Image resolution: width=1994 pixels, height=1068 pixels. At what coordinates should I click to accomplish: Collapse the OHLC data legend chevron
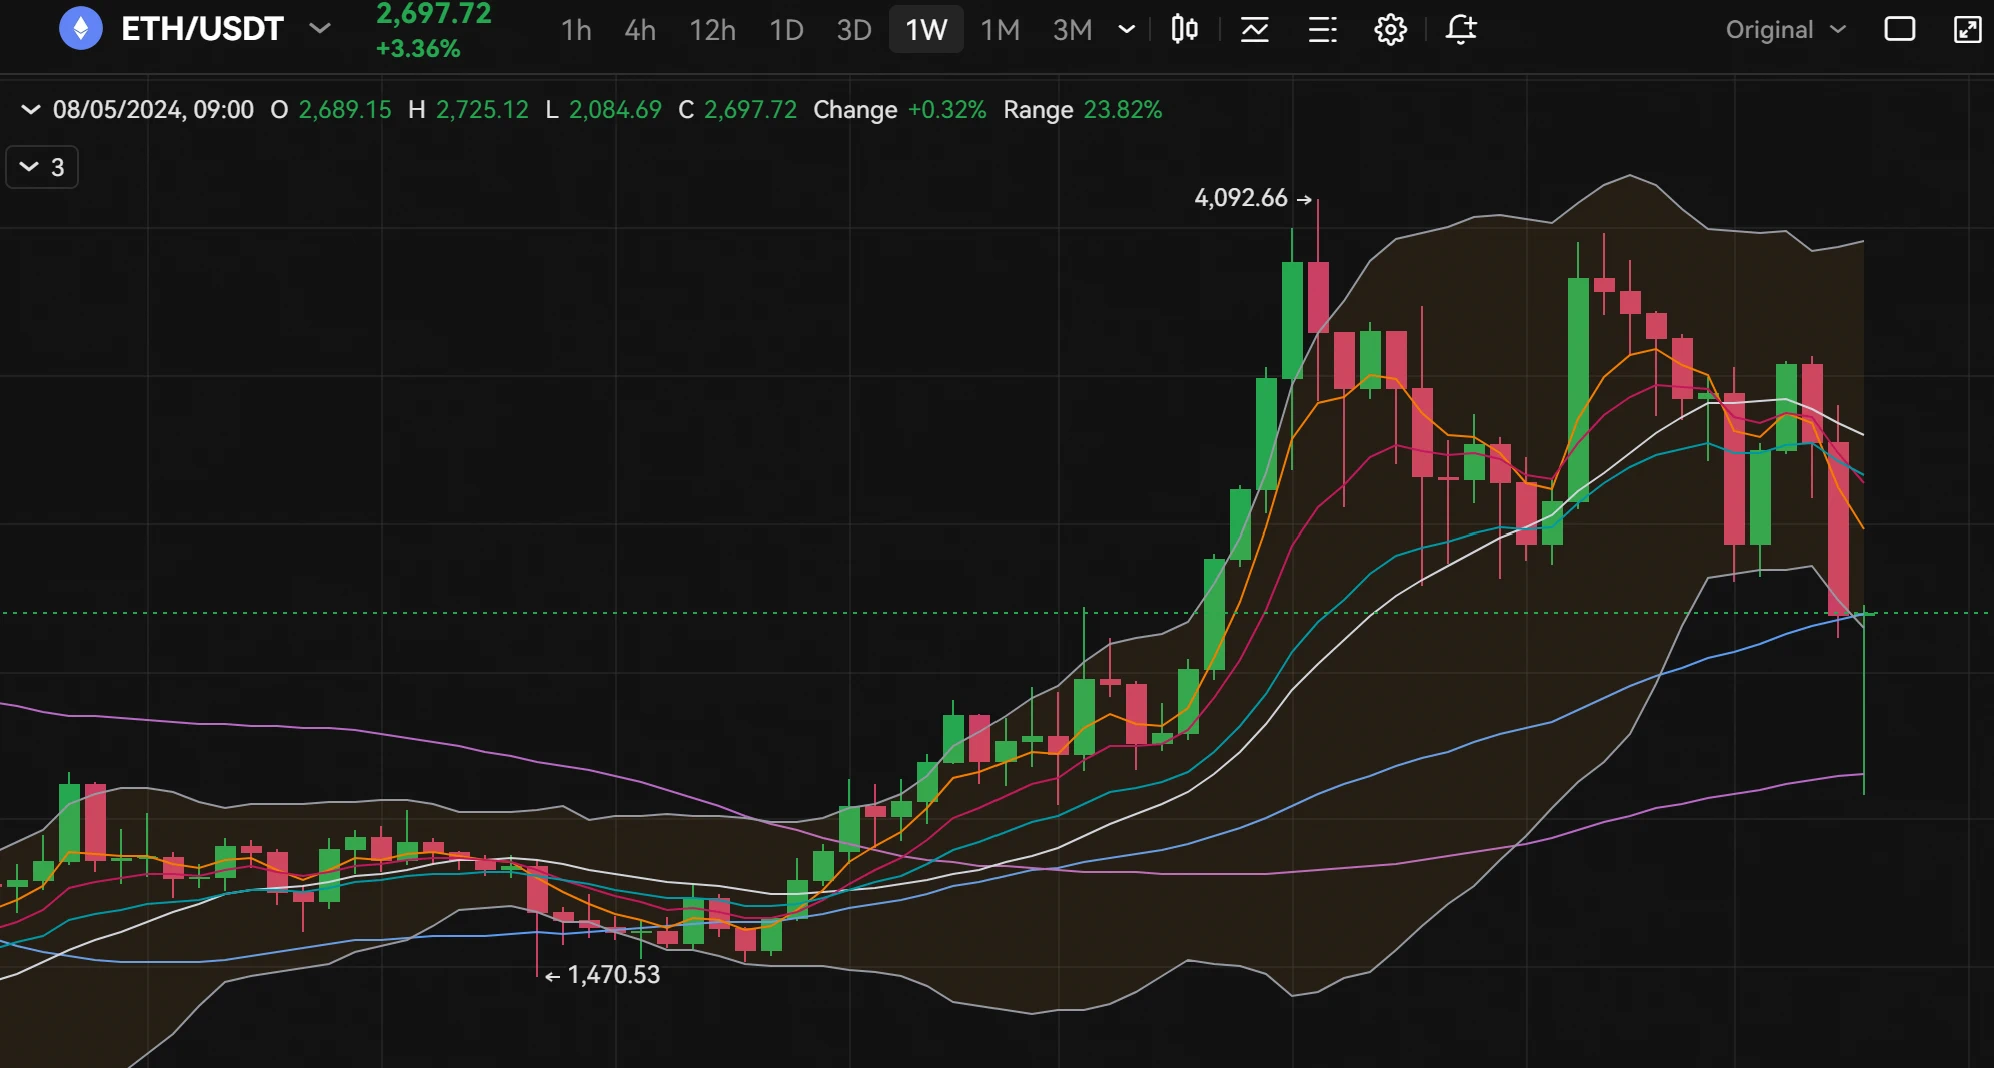pos(30,110)
